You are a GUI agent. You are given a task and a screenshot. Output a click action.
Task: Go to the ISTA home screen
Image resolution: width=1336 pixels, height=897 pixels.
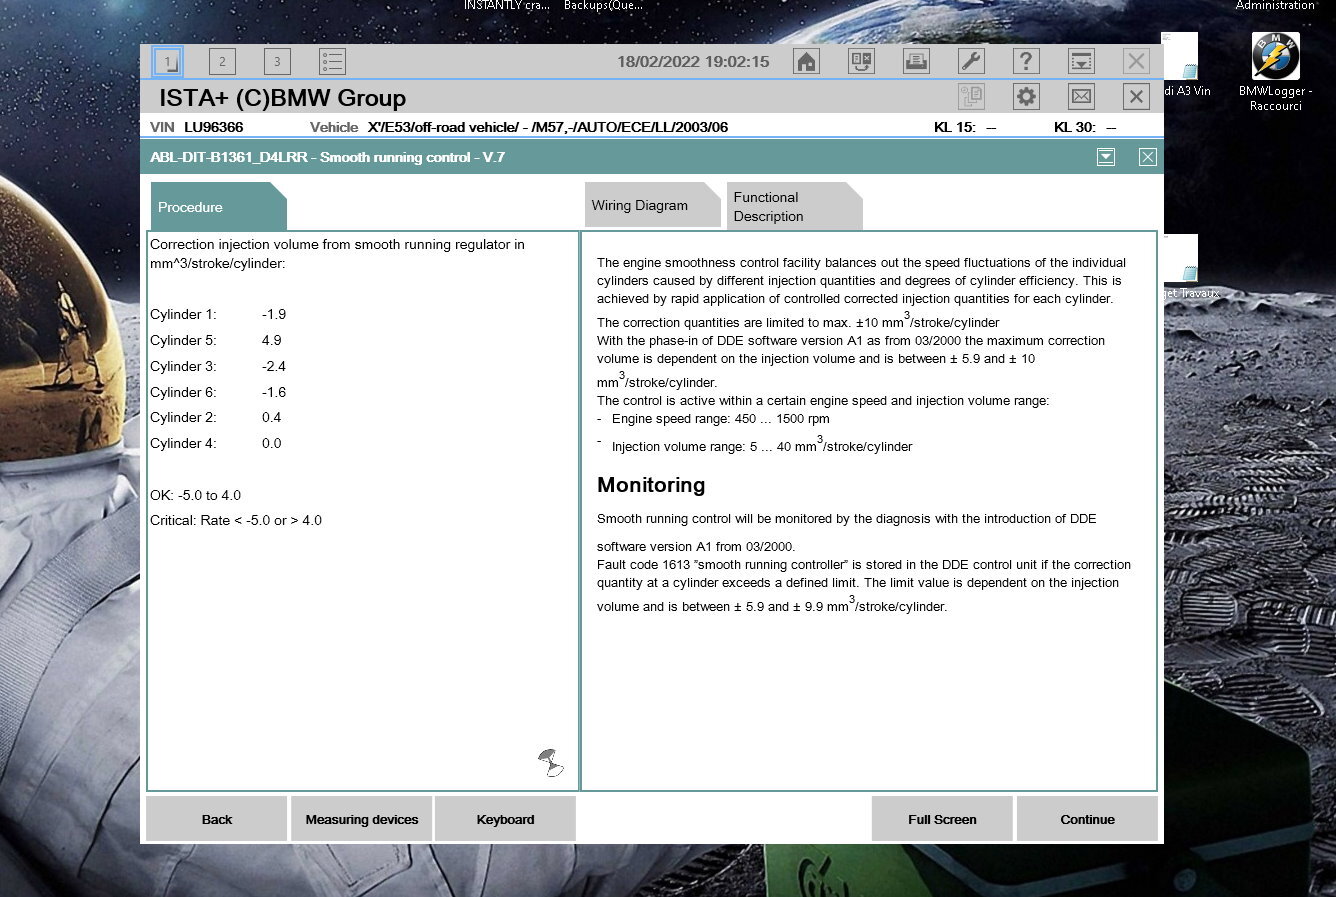(x=806, y=62)
